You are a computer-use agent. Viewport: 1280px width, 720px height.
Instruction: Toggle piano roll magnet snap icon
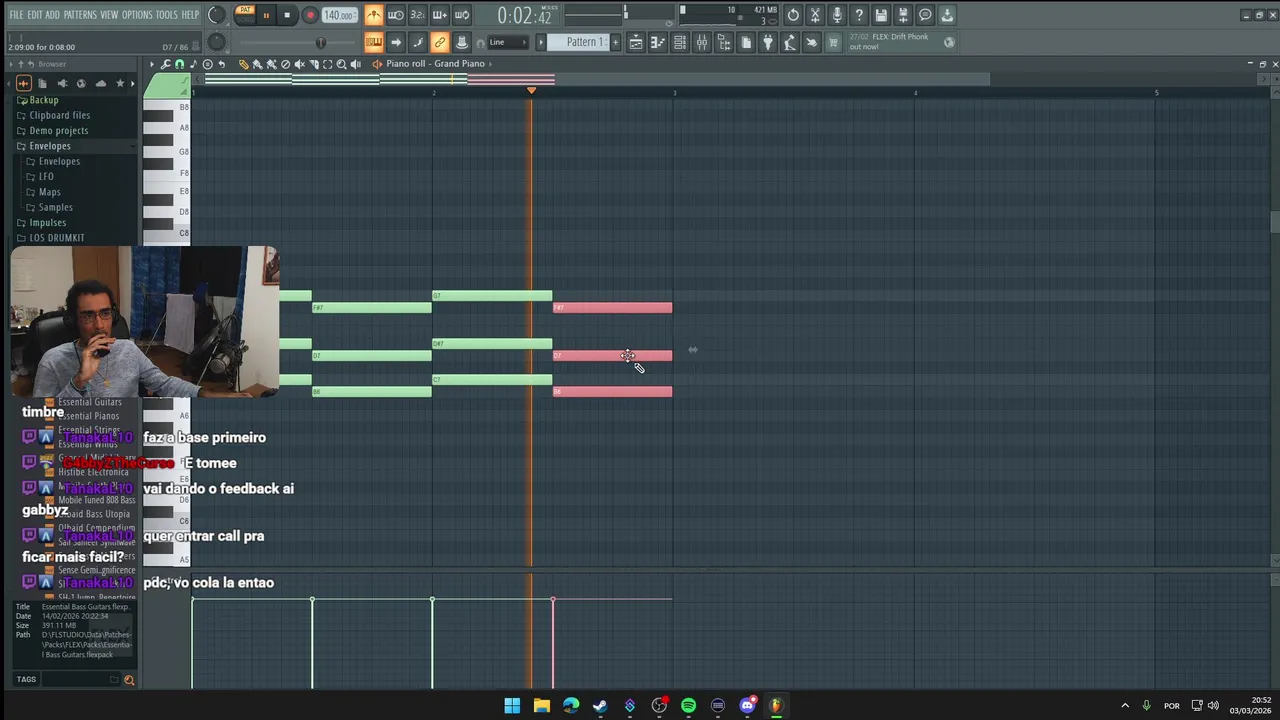pyautogui.click(x=179, y=64)
